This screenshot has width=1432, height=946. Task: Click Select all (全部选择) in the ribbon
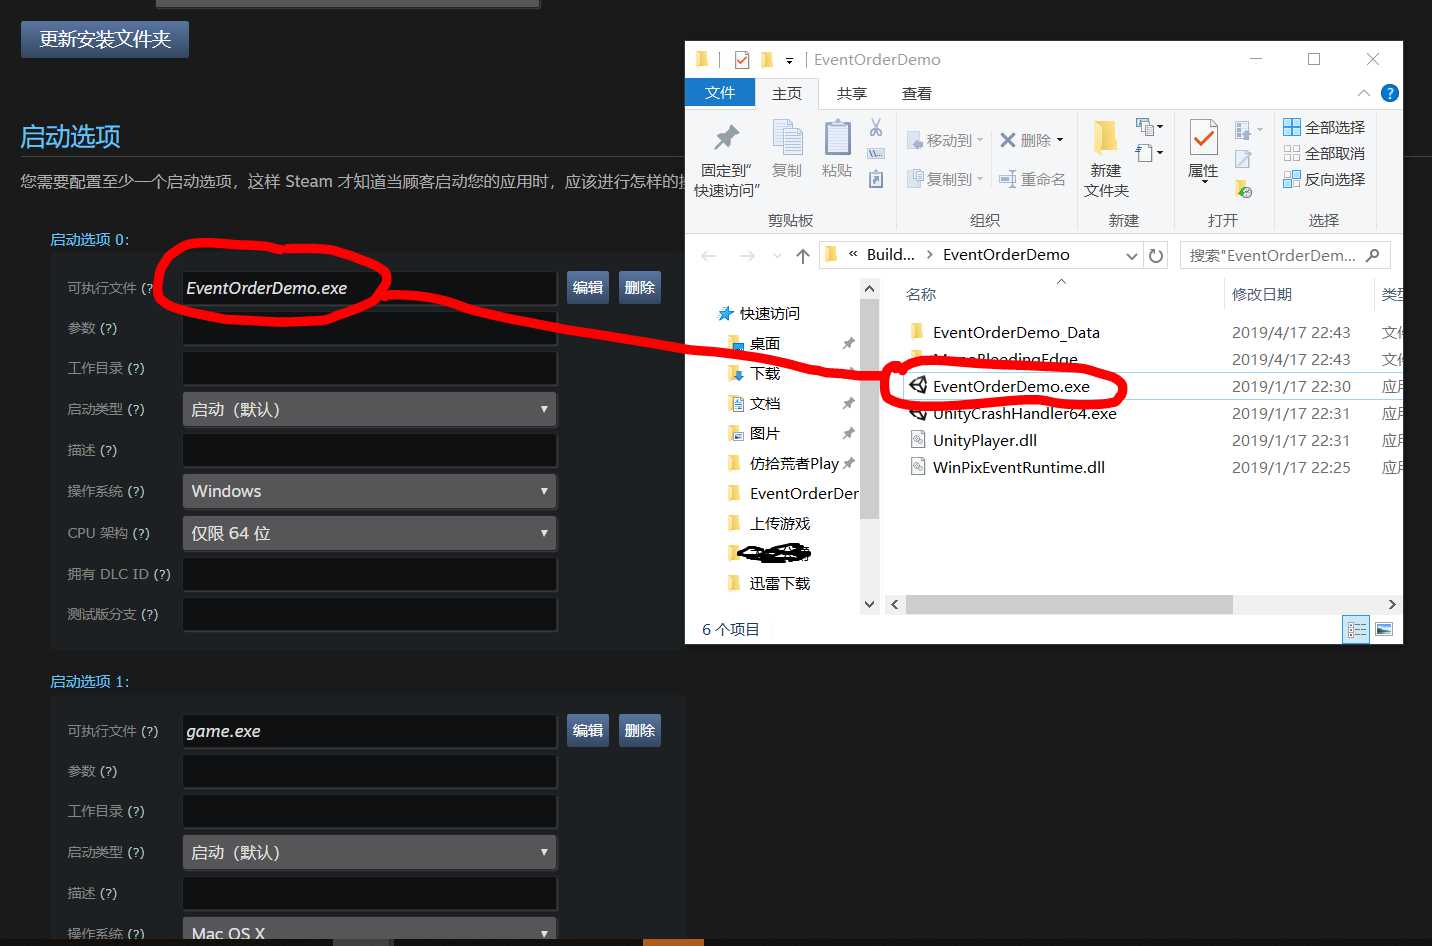[1324, 127]
